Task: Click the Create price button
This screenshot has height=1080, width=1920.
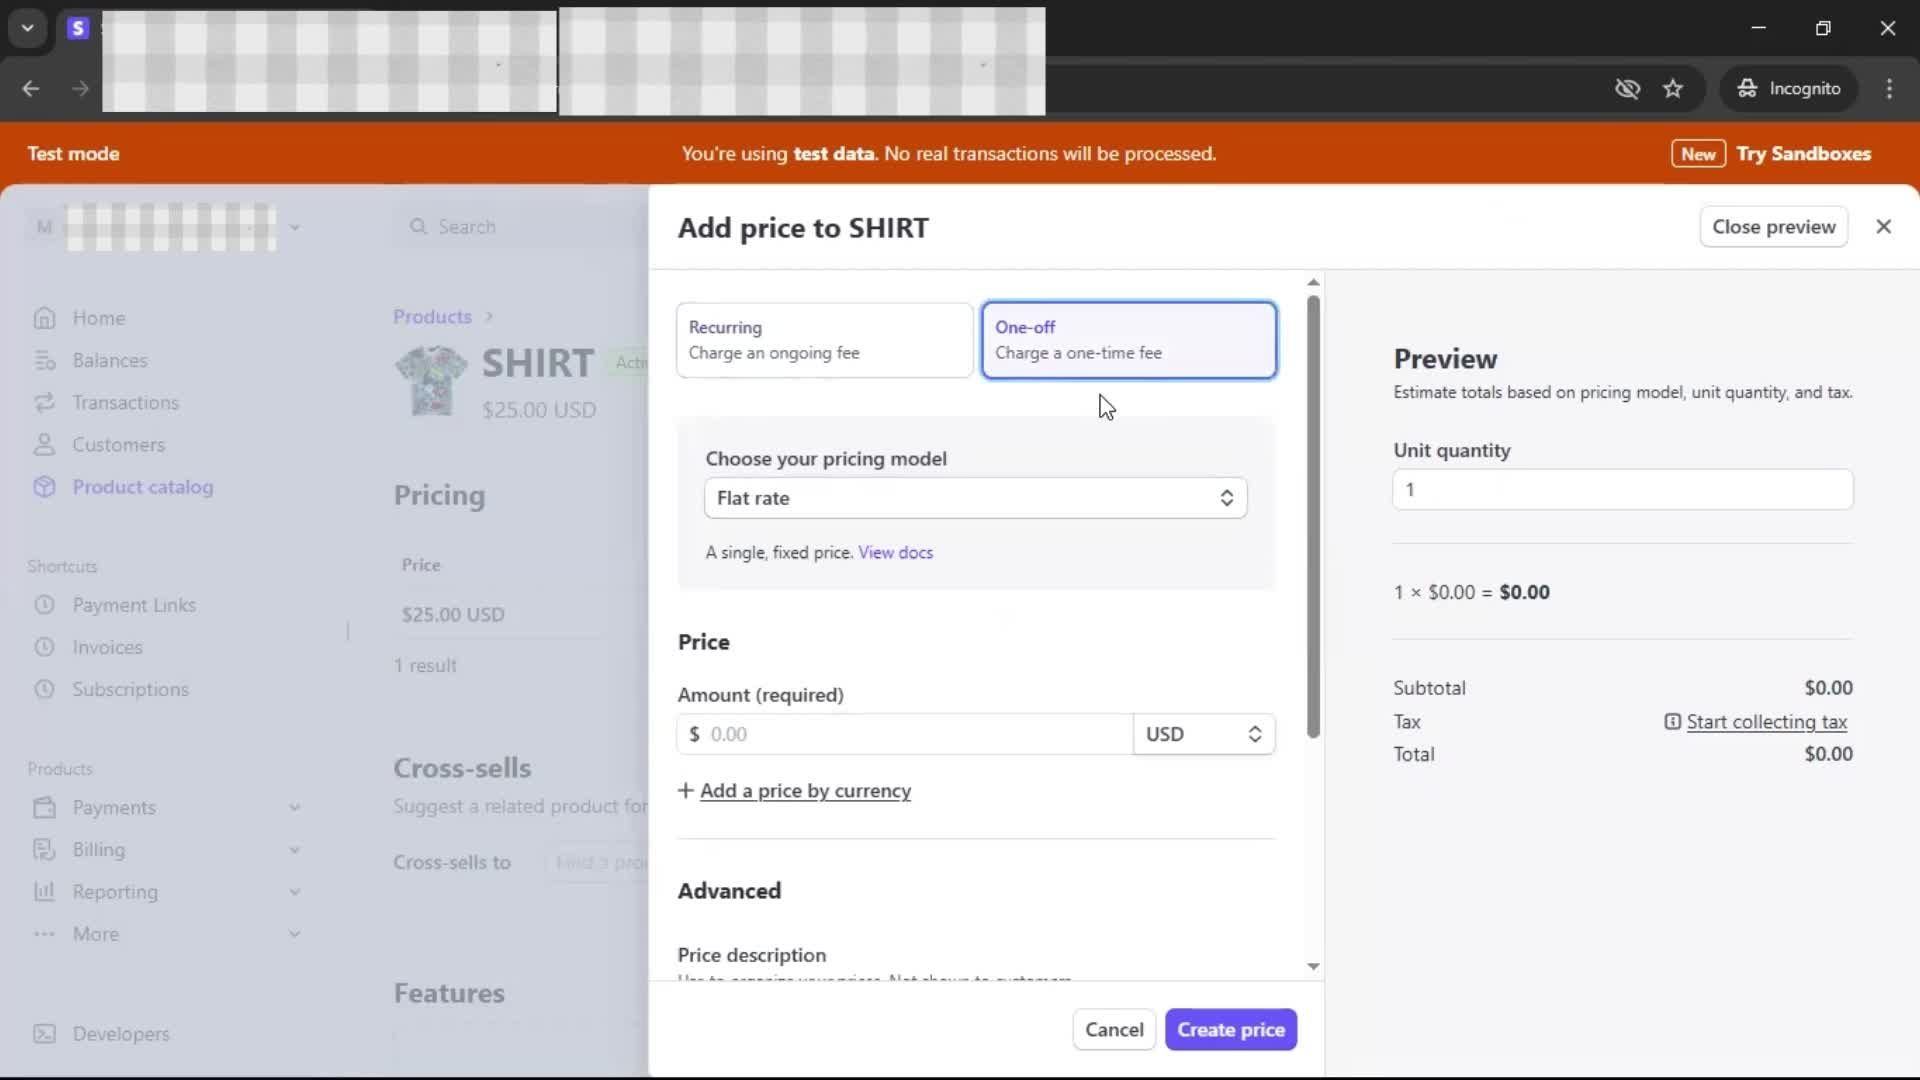Action: click(1230, 1029)
